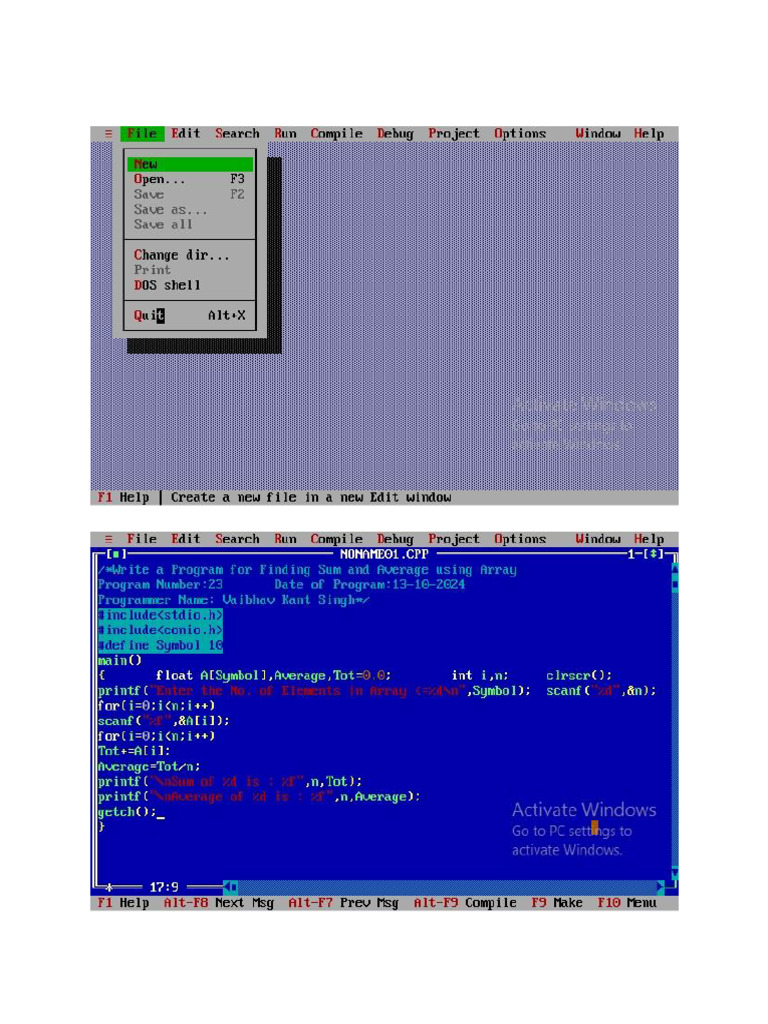Click the editor window close box [■]

pos(116,554)
